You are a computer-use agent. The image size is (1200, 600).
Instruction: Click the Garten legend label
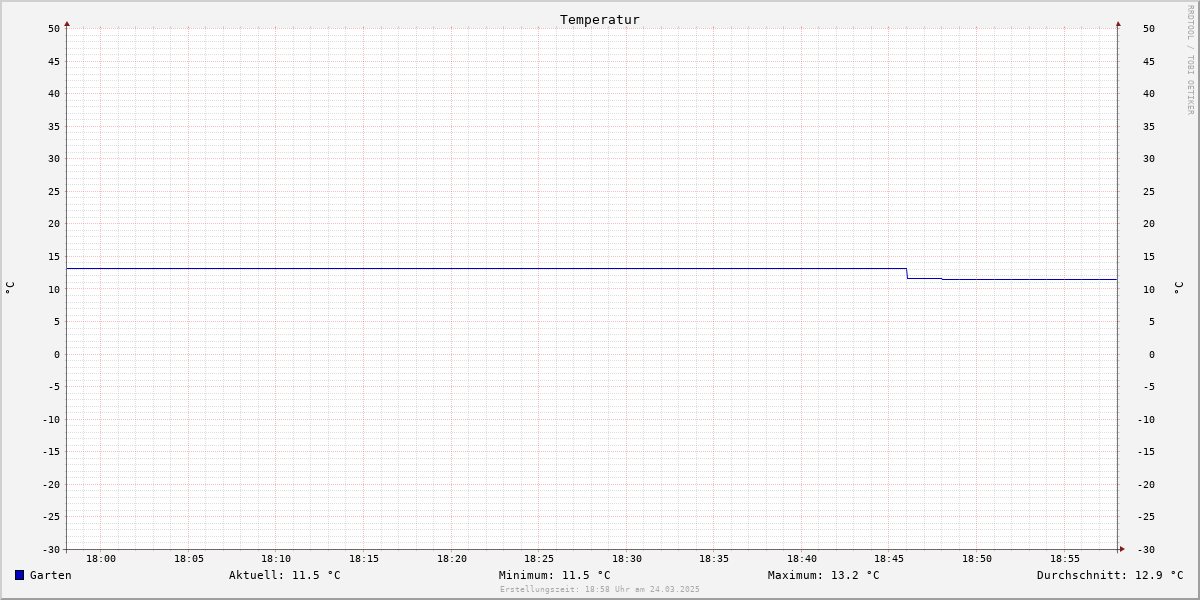51,575
